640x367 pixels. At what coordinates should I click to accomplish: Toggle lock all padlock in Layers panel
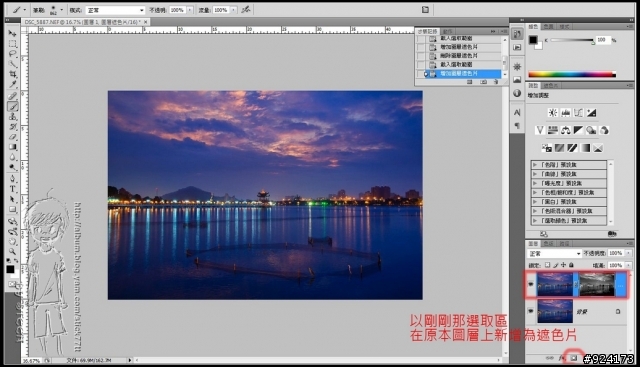click(571, 265)
